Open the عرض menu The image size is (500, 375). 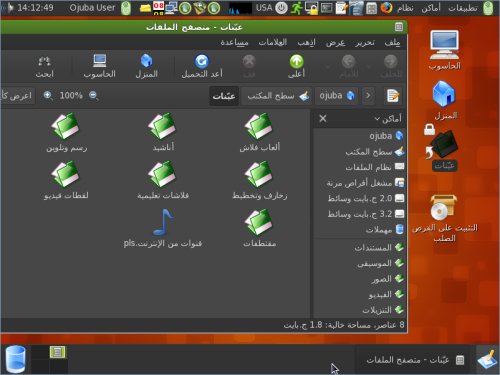point(335,43)
